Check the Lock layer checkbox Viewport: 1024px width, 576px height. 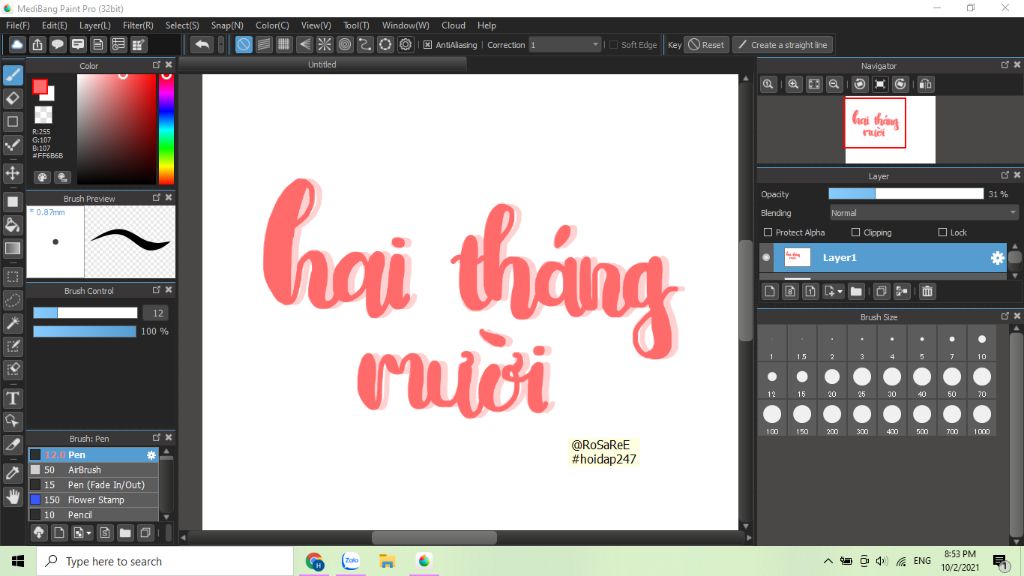[x=942, y=232]
